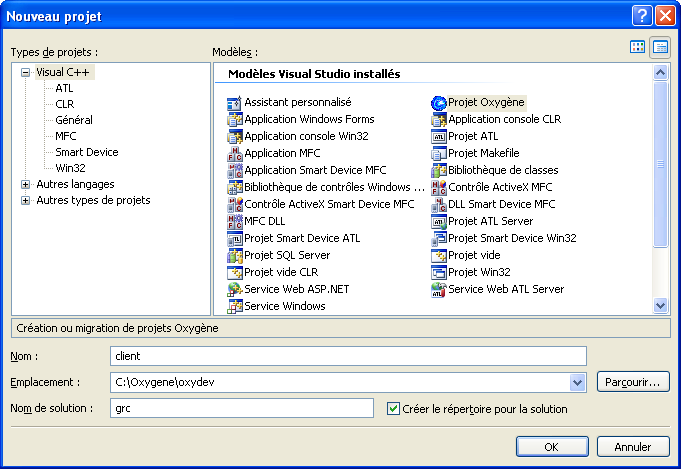
Task: Select the Projet Oxygène blue icon
Action: 438,103
